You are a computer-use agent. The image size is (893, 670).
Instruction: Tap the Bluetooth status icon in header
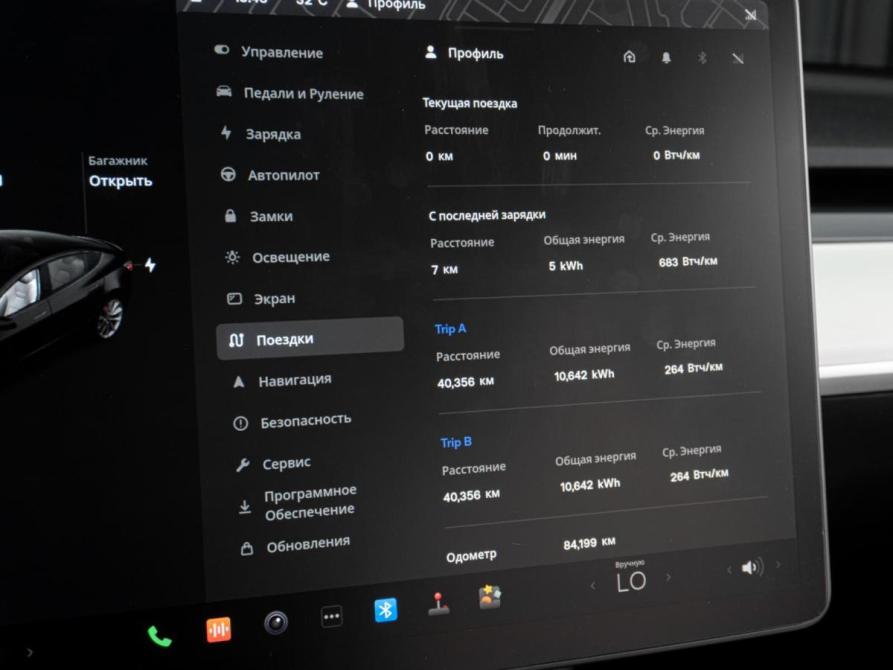click(x=702, y=58)
